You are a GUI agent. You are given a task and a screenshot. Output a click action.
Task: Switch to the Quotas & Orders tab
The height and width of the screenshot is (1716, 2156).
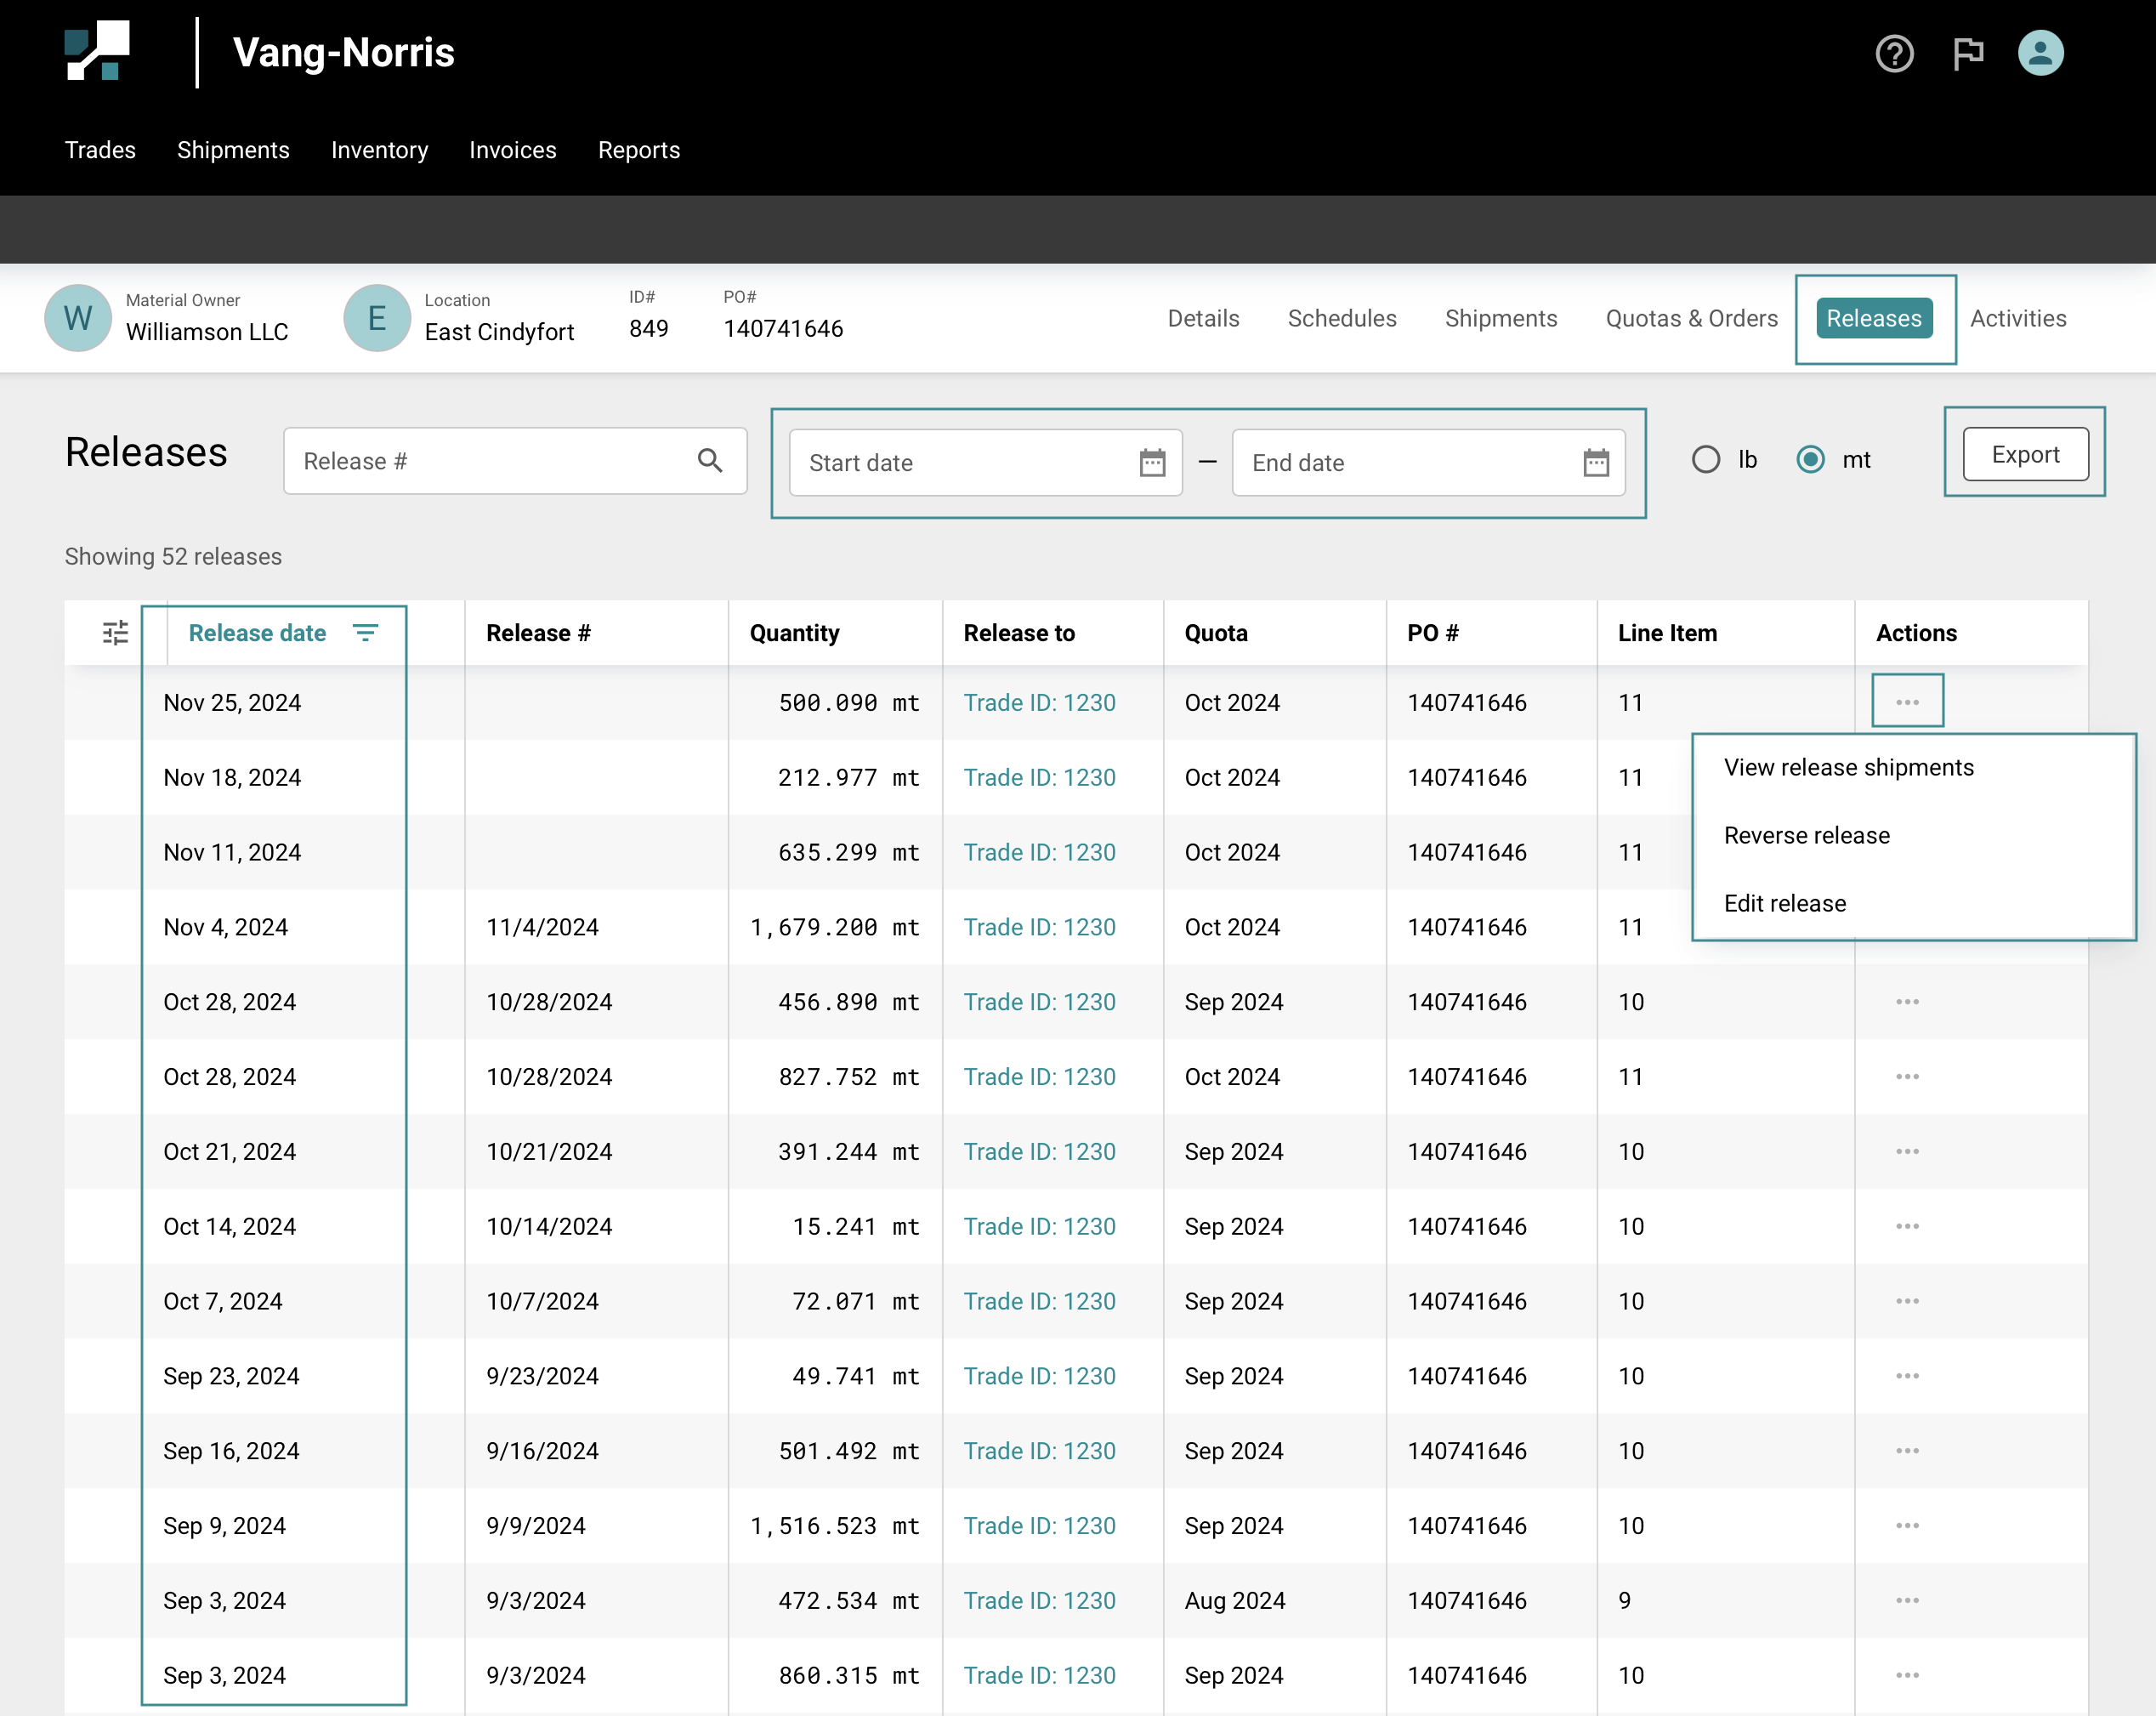(1691, 319)
